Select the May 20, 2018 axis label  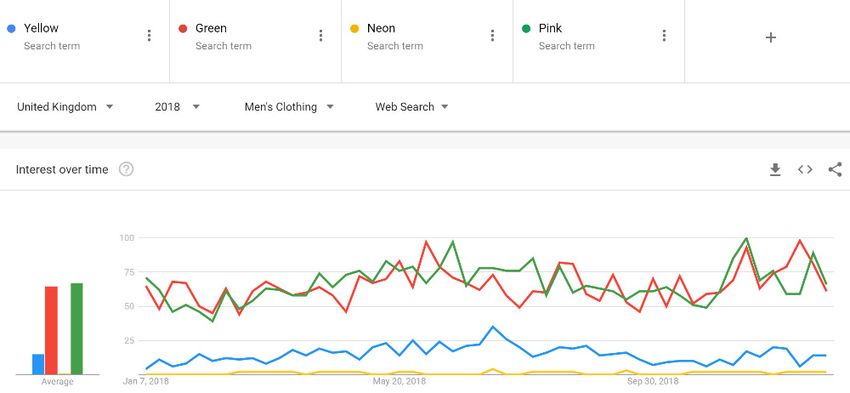point(399,382)
